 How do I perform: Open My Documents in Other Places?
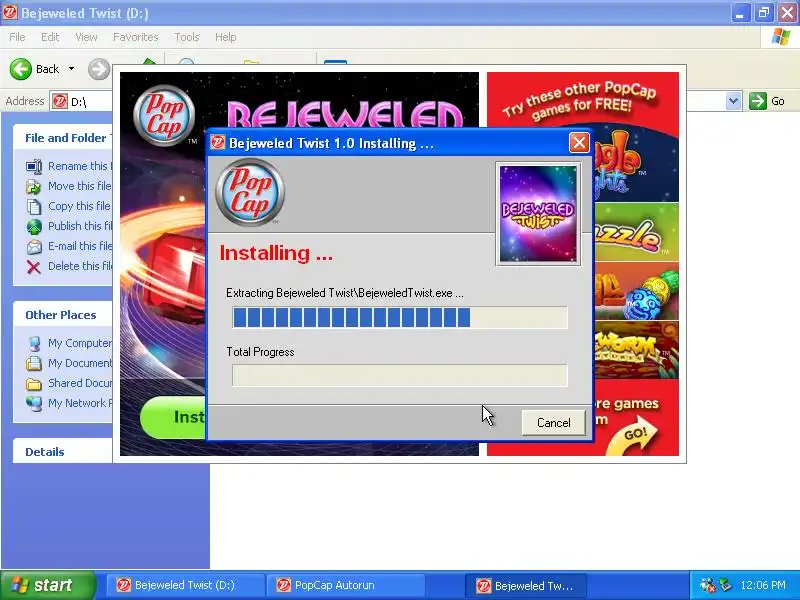tap(79, 363)
